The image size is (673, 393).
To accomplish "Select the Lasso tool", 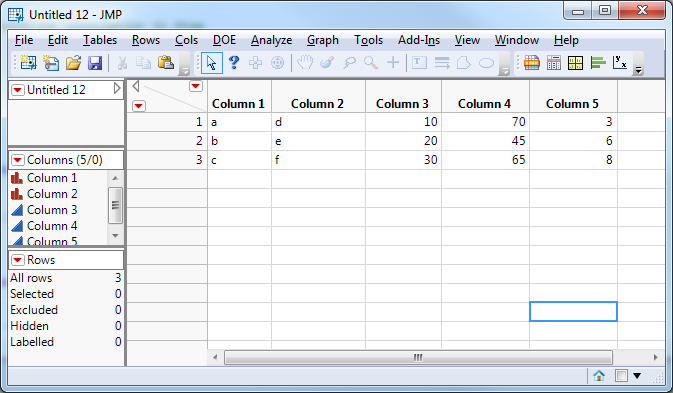I will [349, 63].
